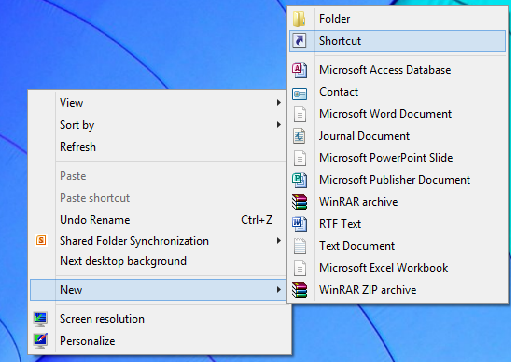Viewport: 511px width, 362px height.
Task: Expand the View submenu arrow
Action: [279, 103]
